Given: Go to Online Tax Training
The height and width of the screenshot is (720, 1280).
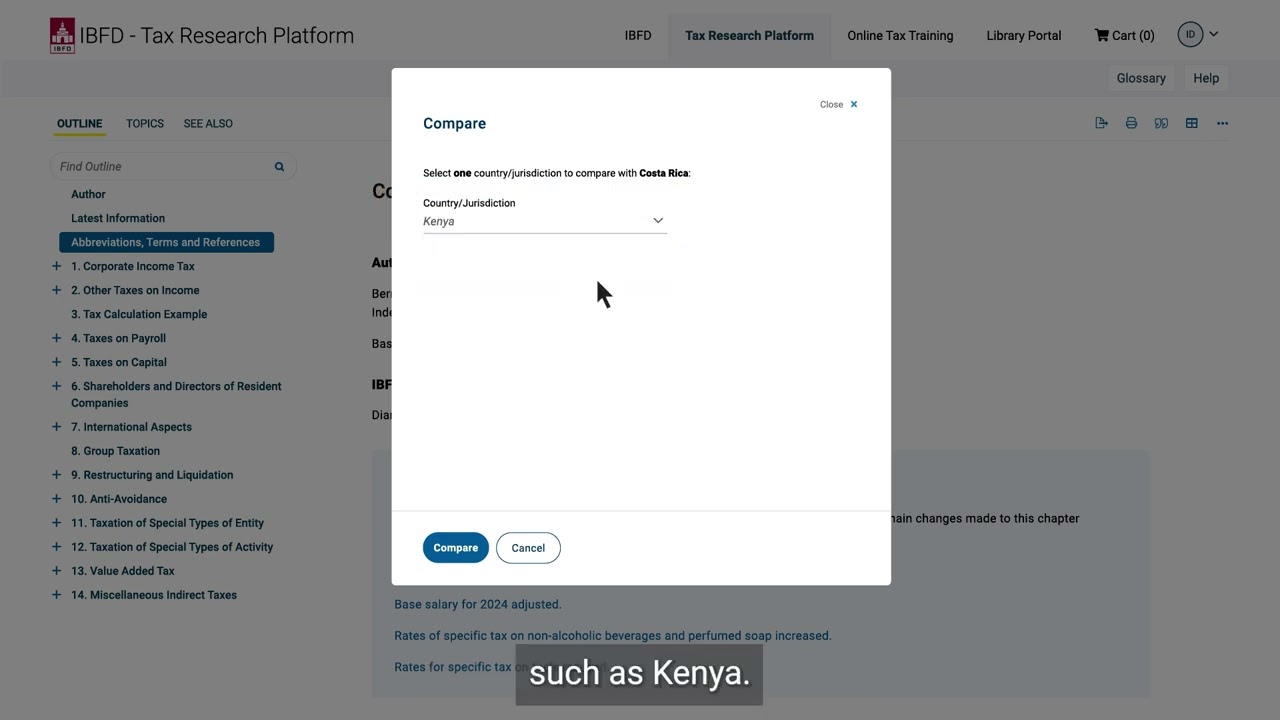Looking at the screenshot, I should (x=900, y=35).
